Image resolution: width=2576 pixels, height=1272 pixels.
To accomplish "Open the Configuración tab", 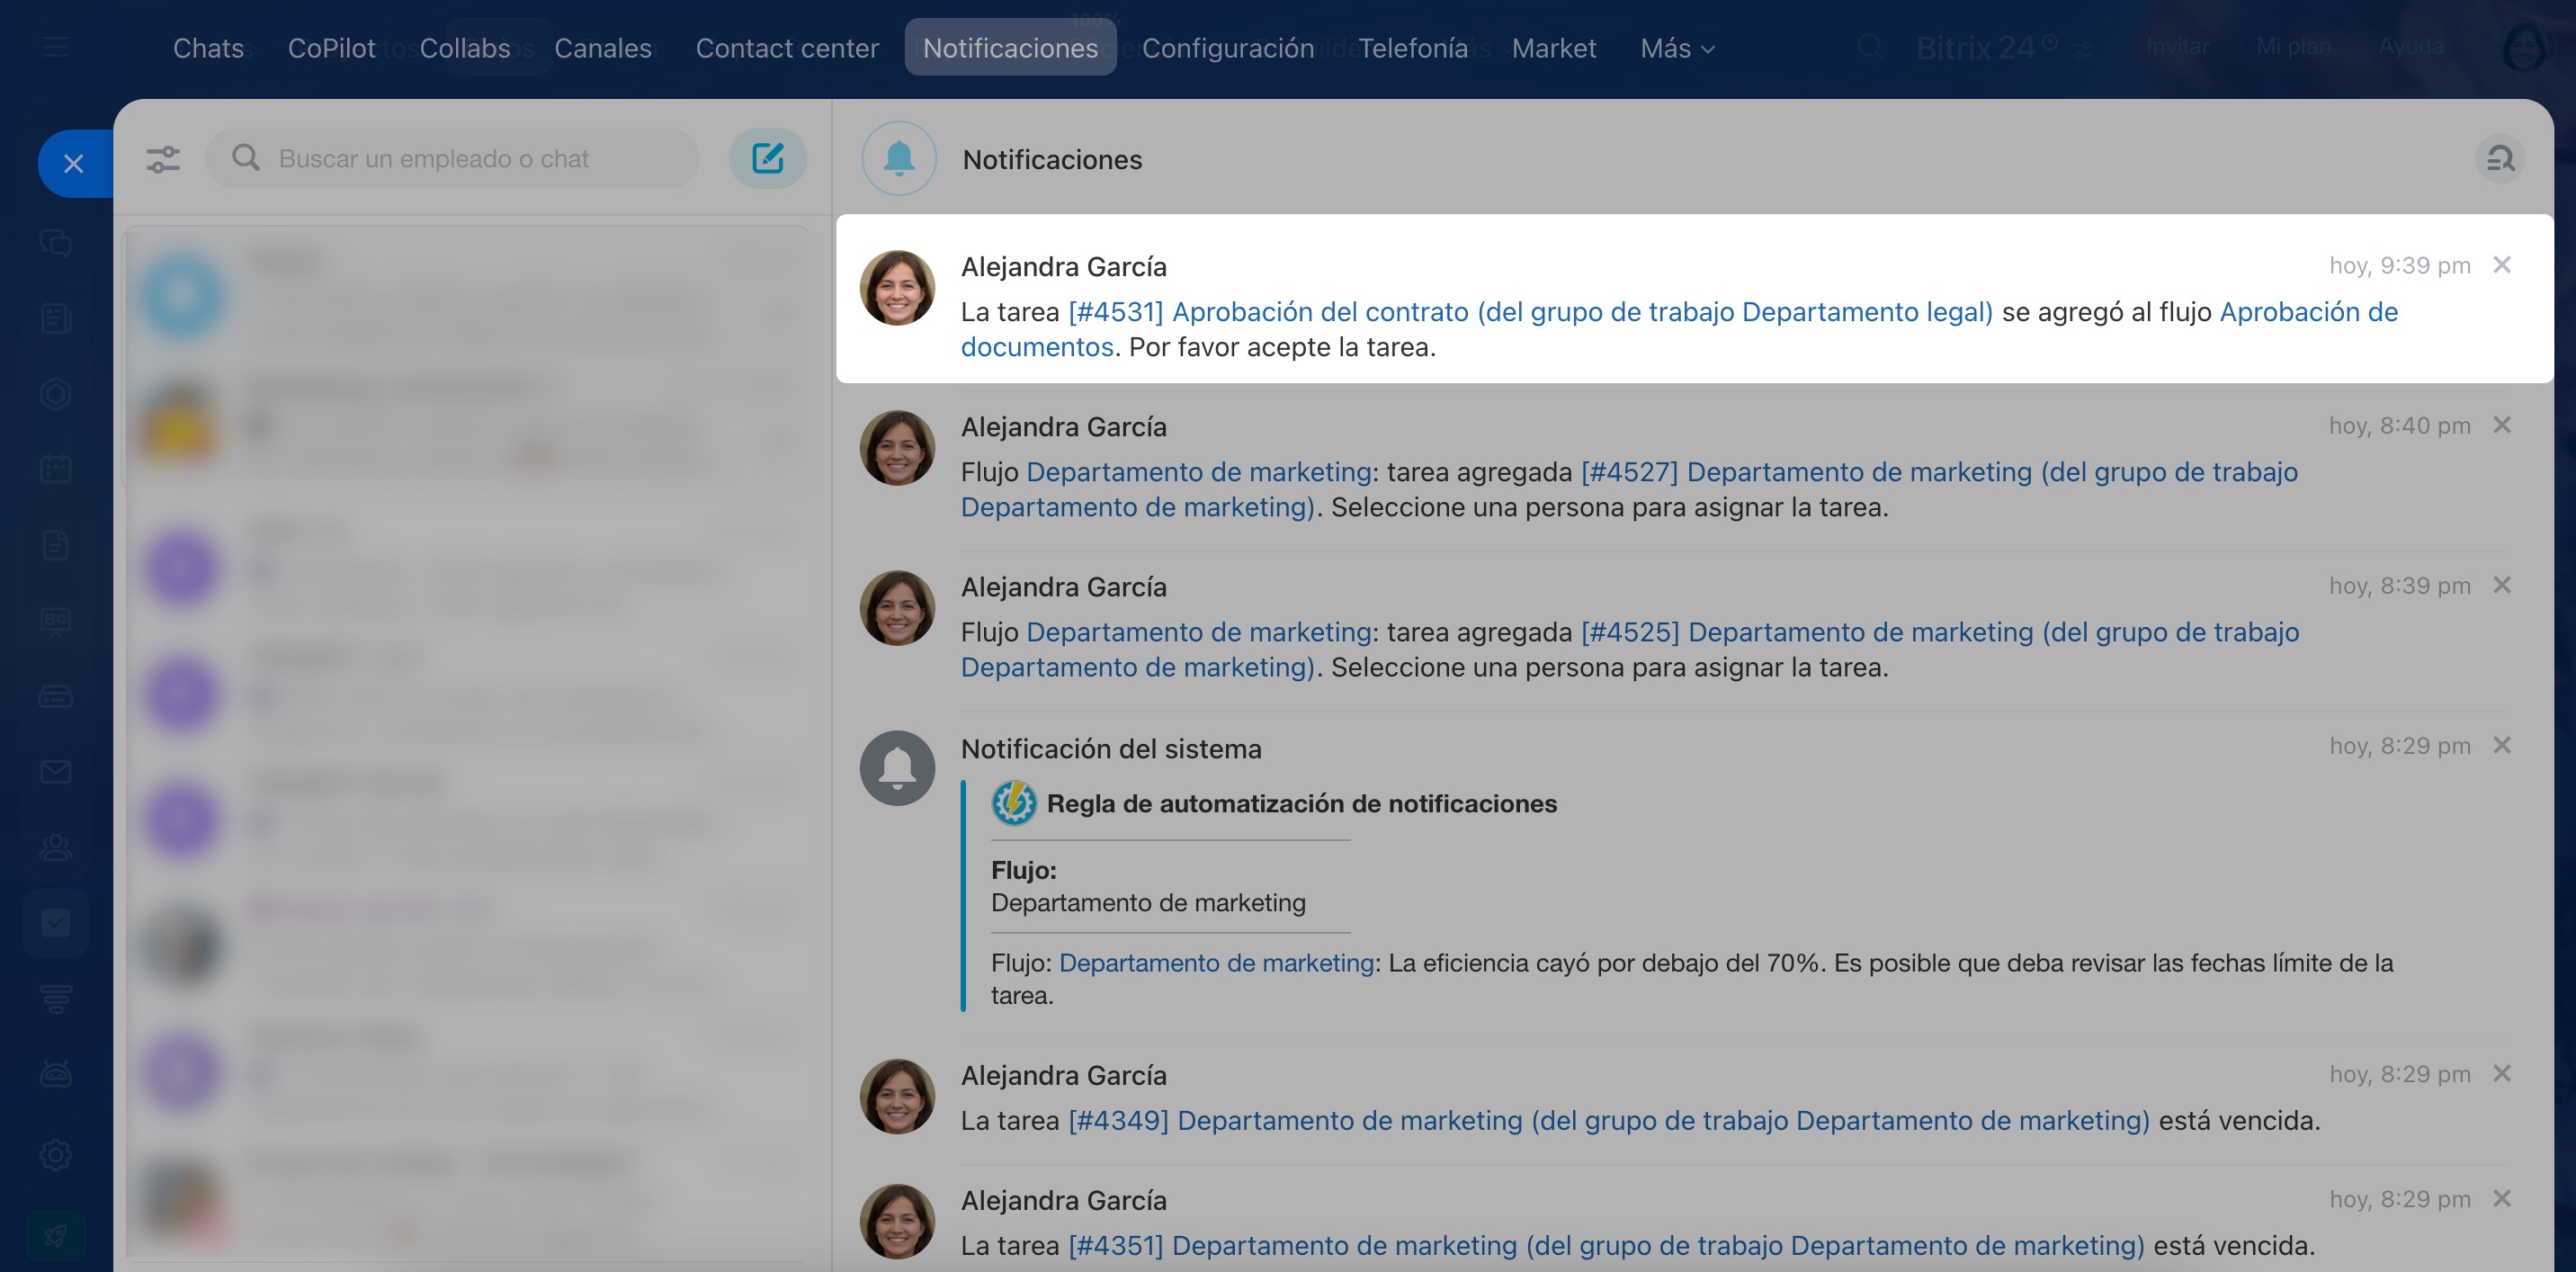I will tap(1228, 48).
